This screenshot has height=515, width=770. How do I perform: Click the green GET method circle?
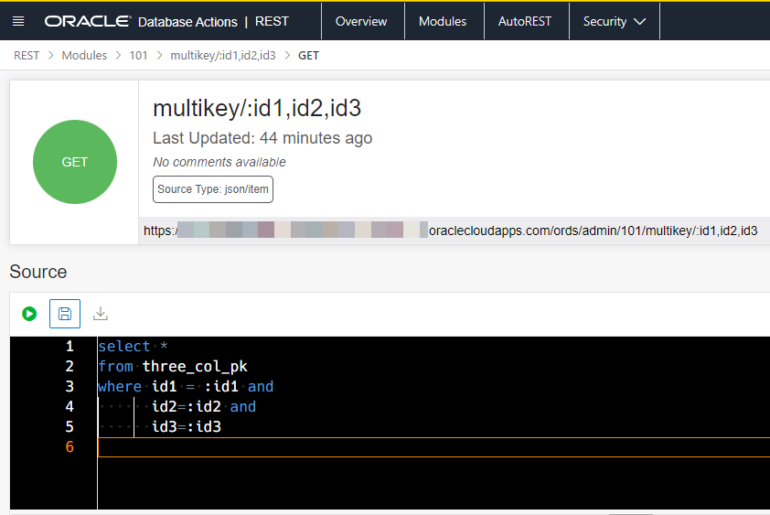point(75,162)
